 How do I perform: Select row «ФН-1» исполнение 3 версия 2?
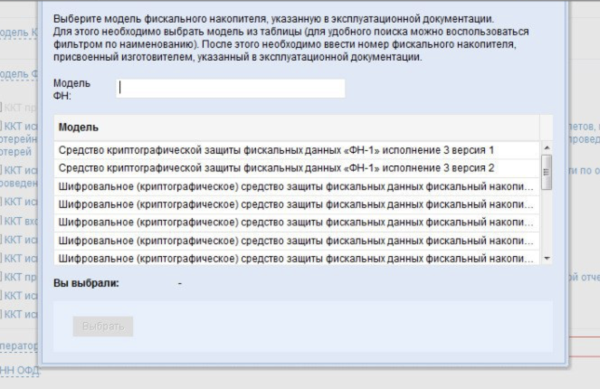click(x=297, y=168)
